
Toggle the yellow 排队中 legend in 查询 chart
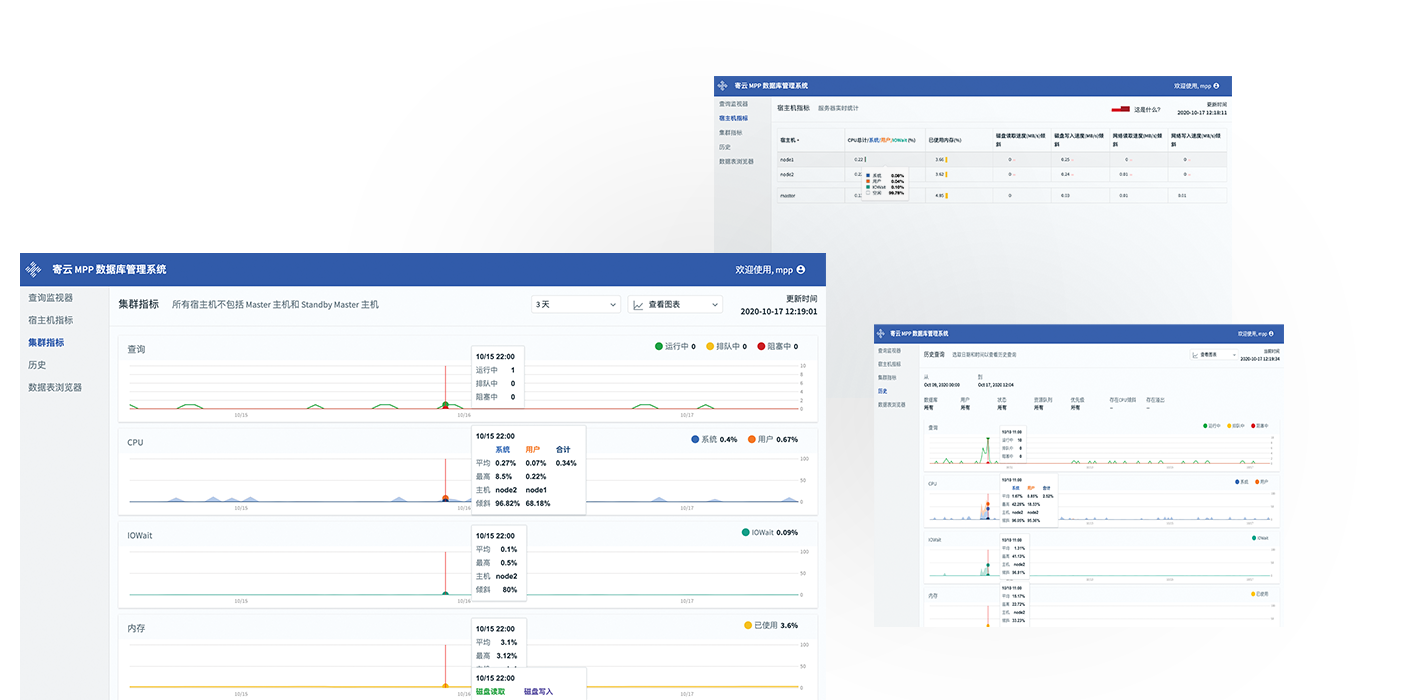click(711, 346)
